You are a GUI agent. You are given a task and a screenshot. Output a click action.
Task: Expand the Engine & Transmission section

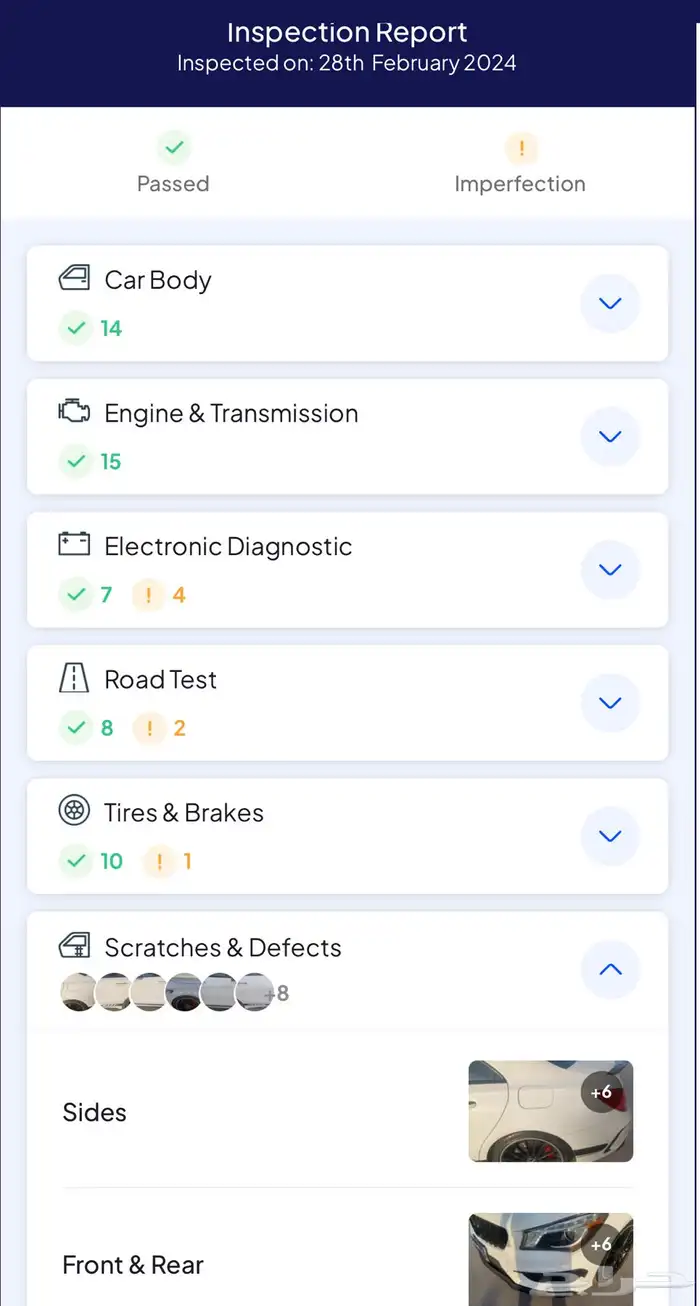(x=610, y=436)
